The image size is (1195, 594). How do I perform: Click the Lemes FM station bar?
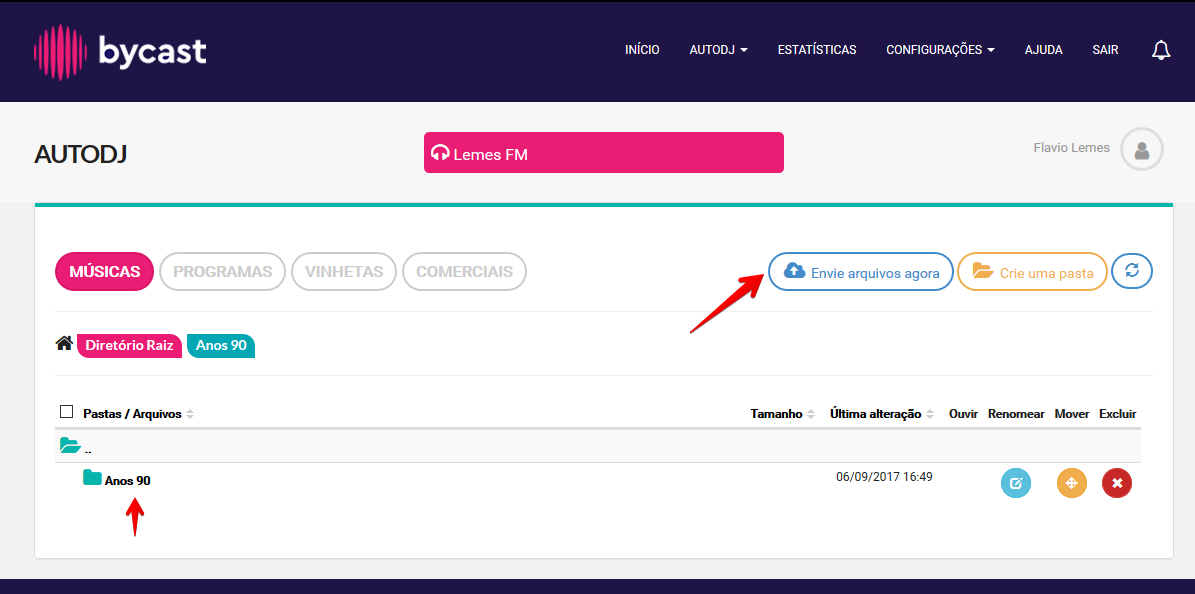point(604,153)
